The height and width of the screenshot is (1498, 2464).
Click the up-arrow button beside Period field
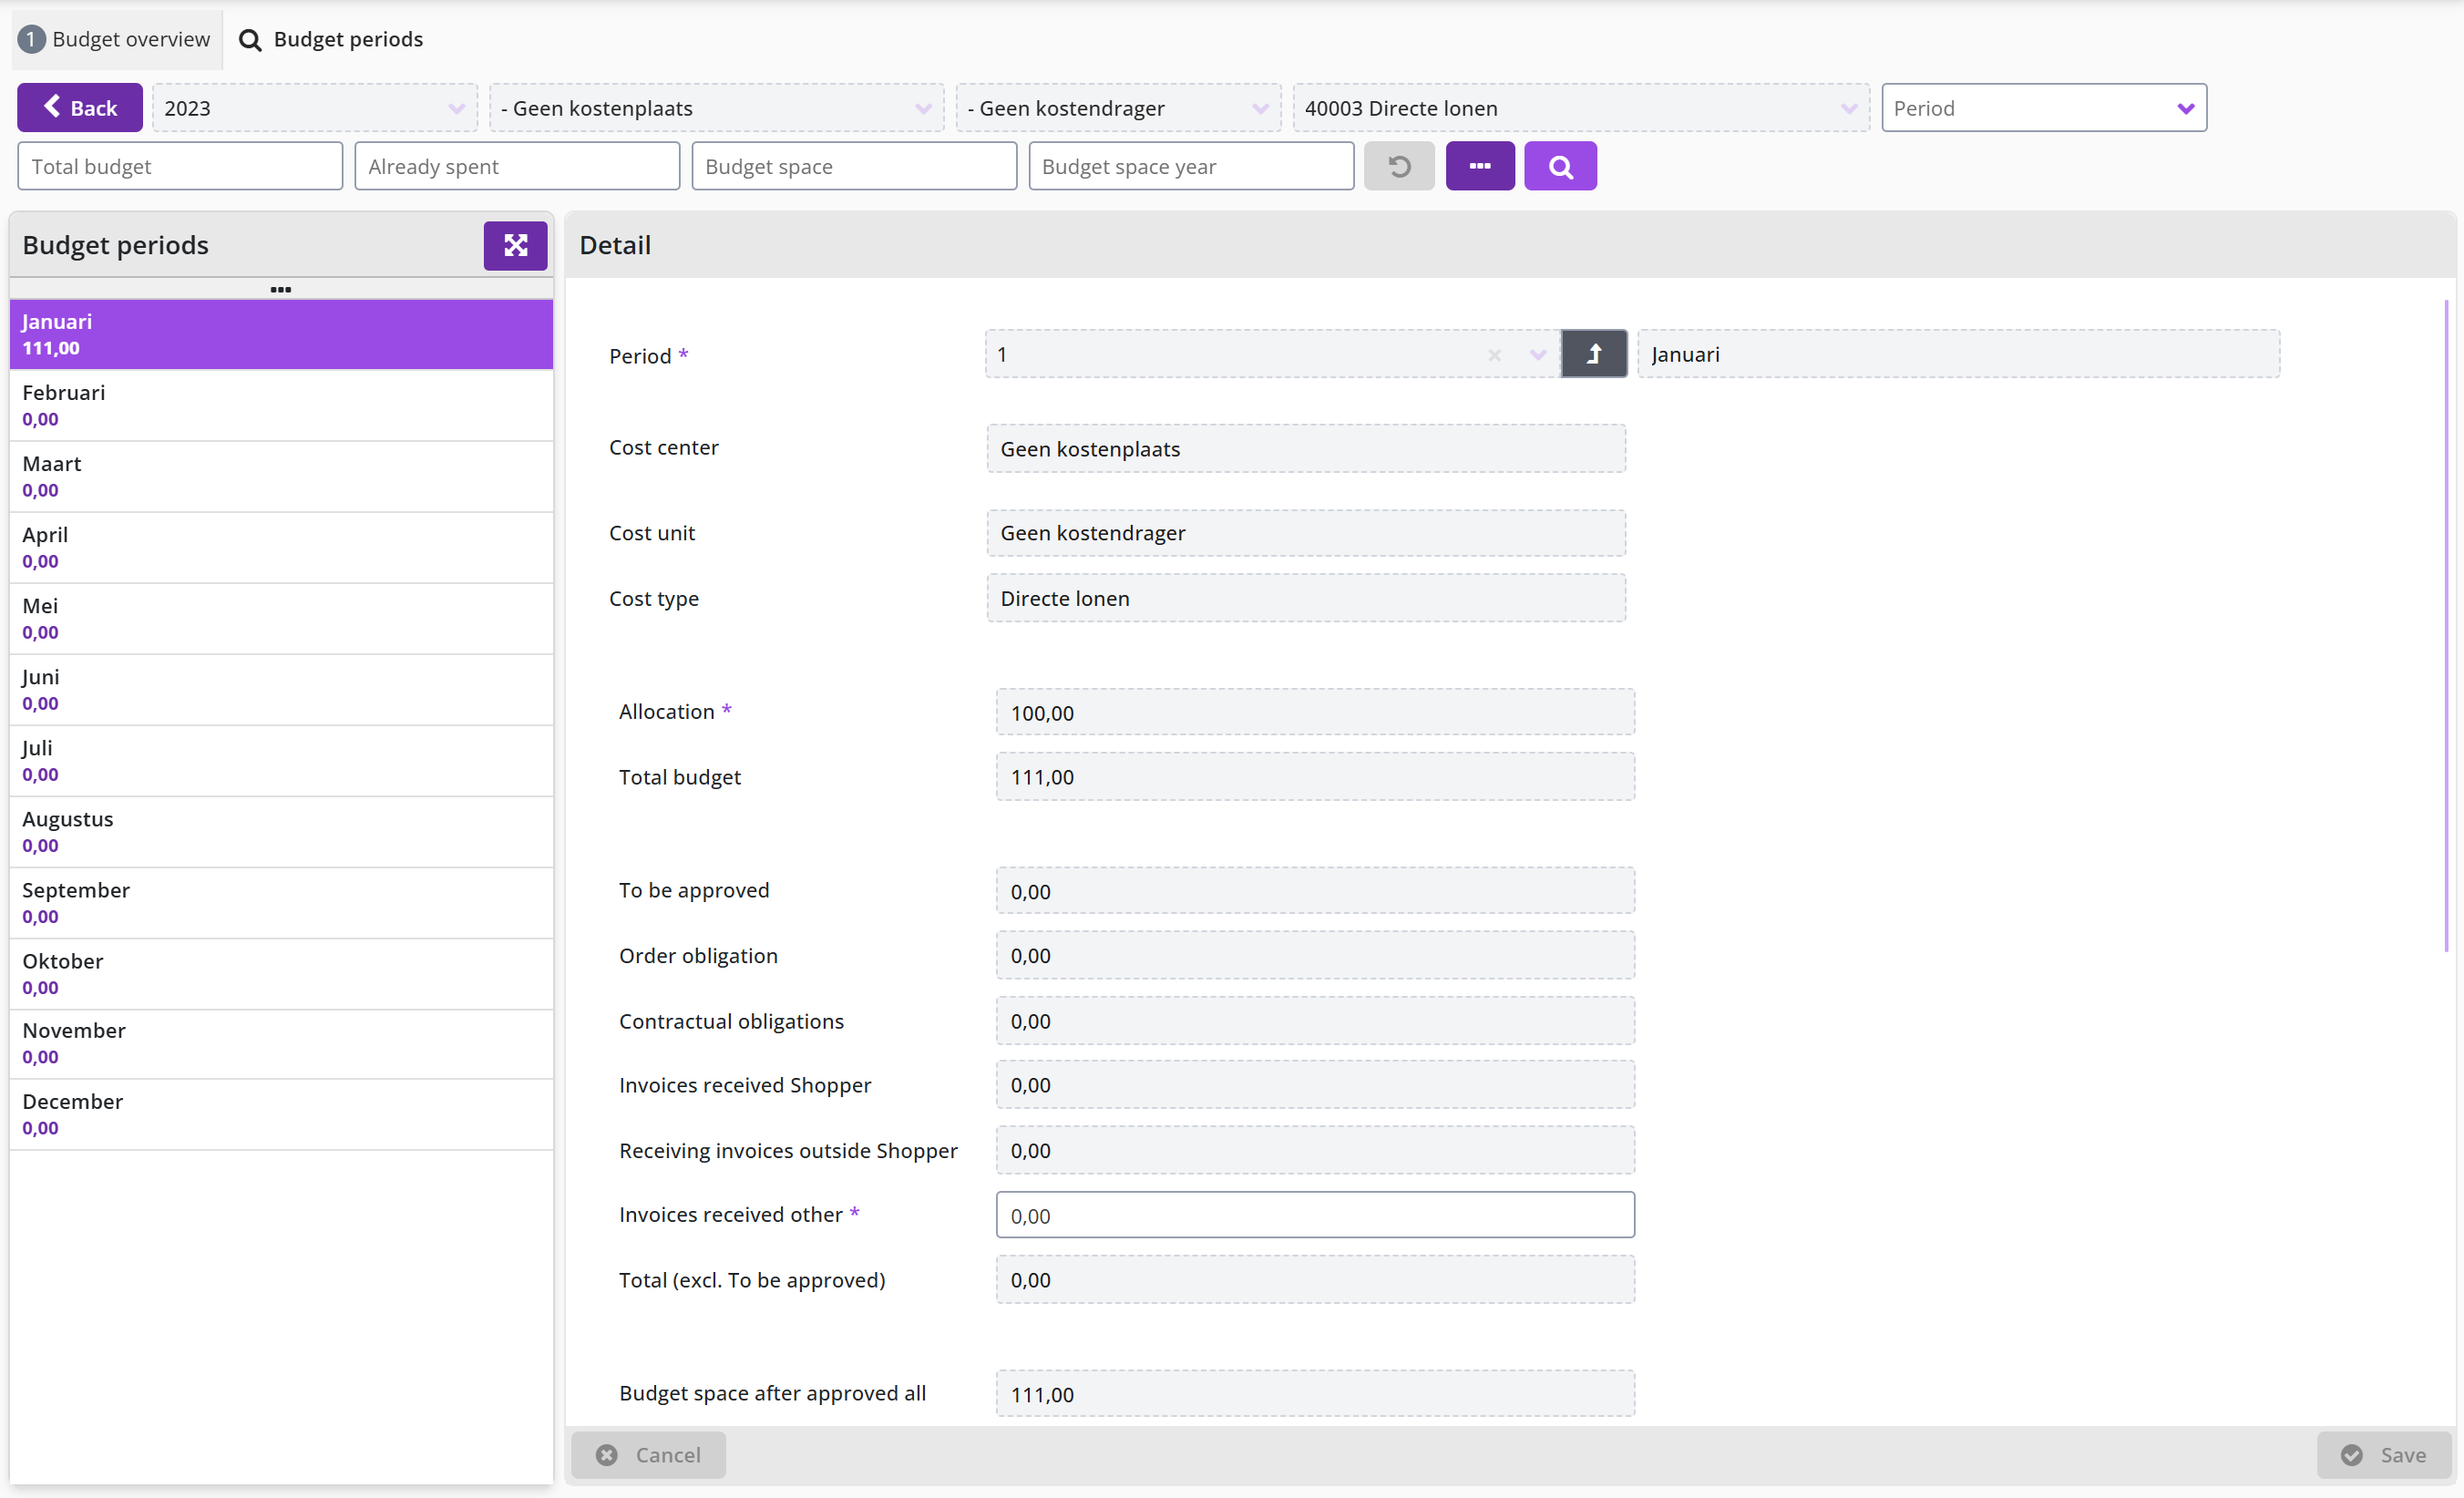(1594, 354)
